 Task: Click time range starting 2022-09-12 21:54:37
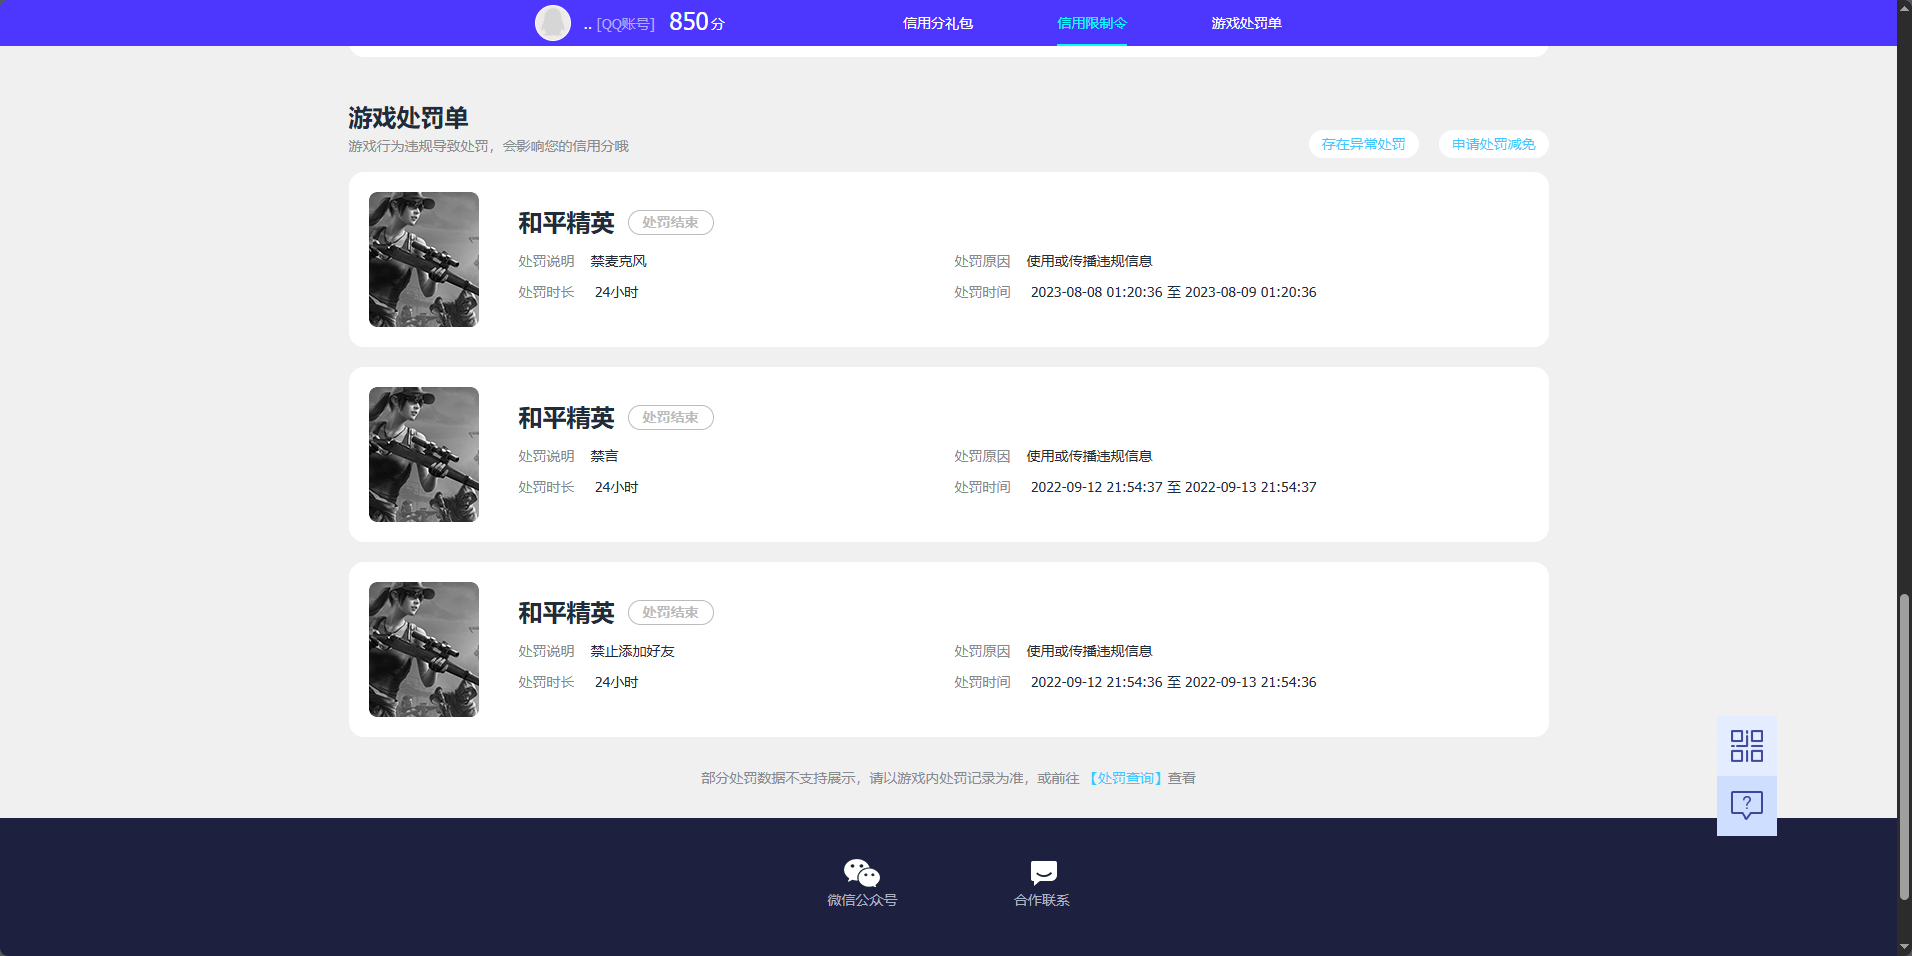pyautogui.click(x=1173, y=487)
